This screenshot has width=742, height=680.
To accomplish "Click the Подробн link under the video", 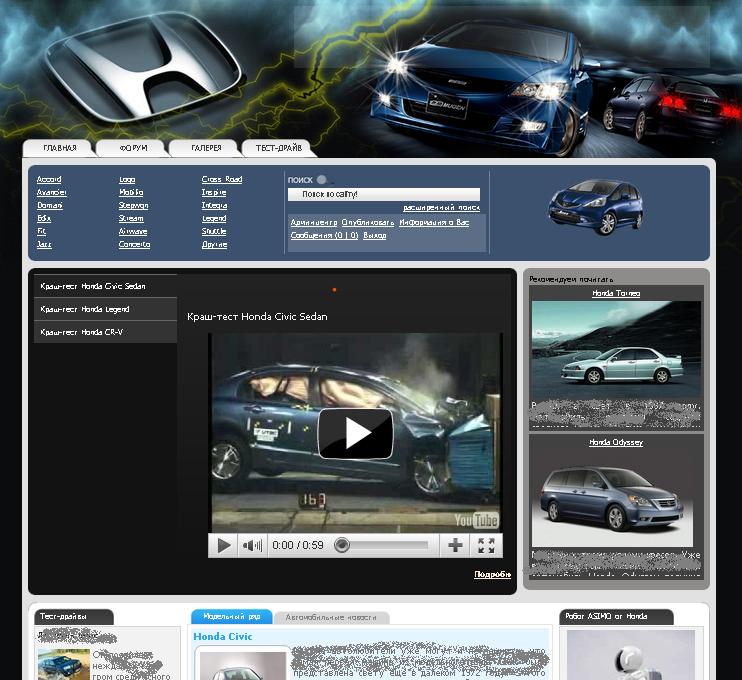I will point(493,574).
